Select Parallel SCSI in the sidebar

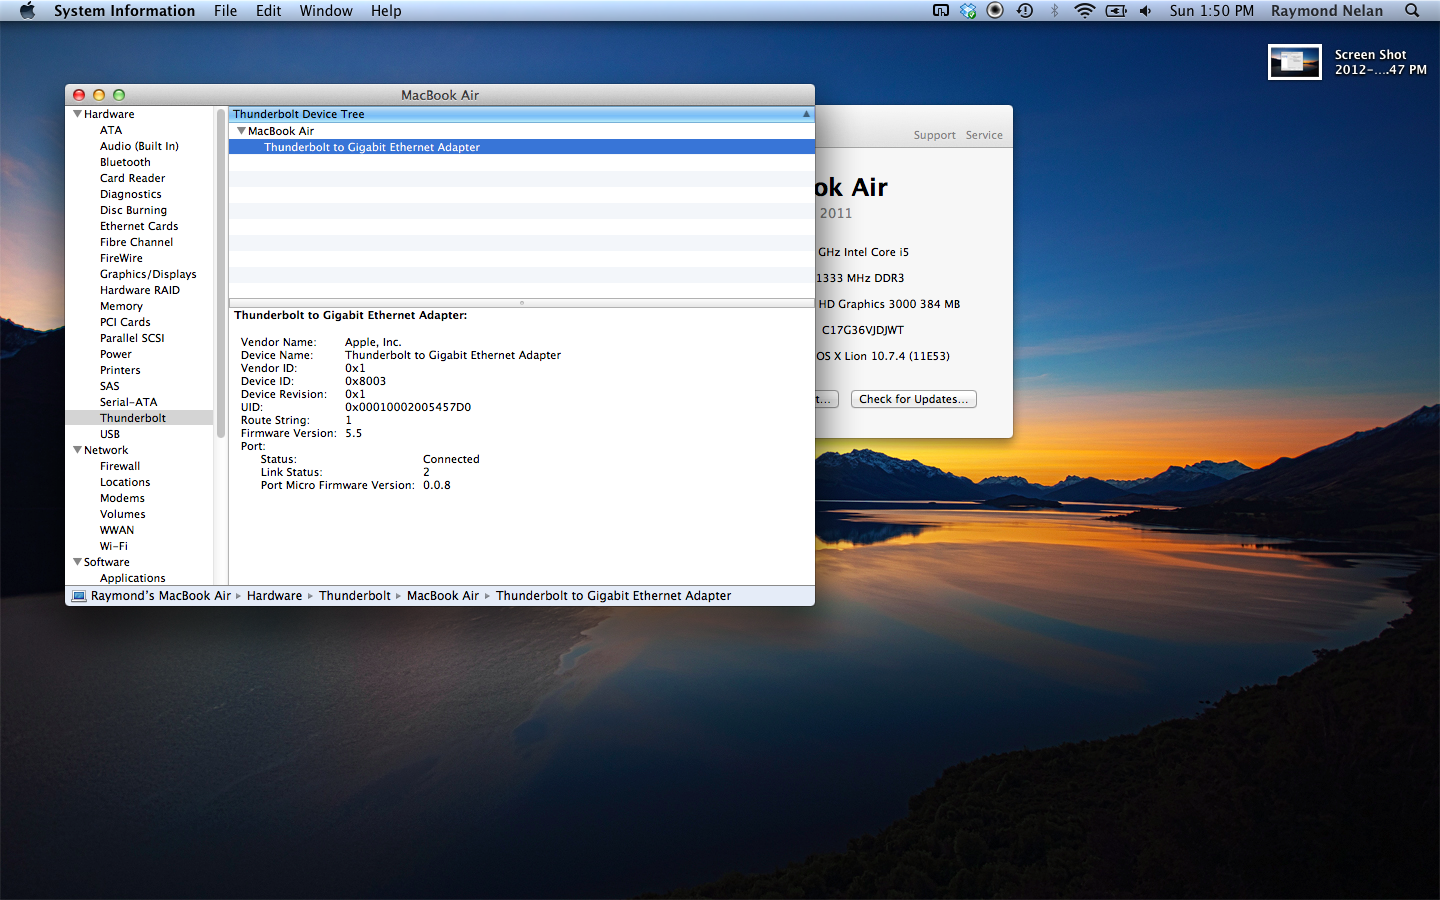(x=132, y=338)
